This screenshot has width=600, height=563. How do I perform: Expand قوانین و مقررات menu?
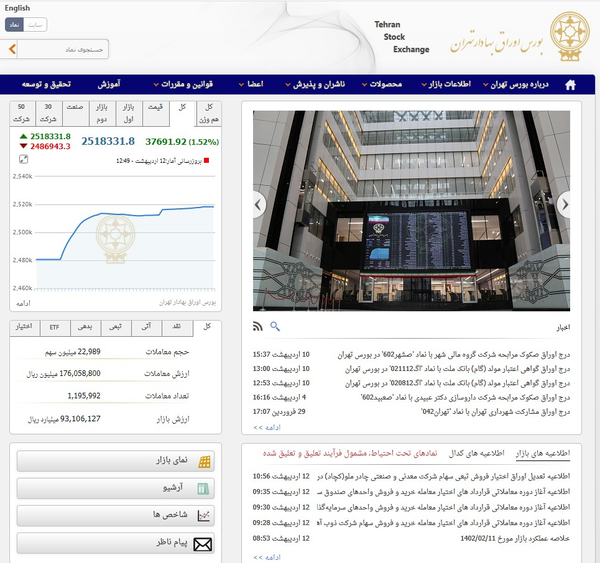pyautogui.click(x=183, y=84)
